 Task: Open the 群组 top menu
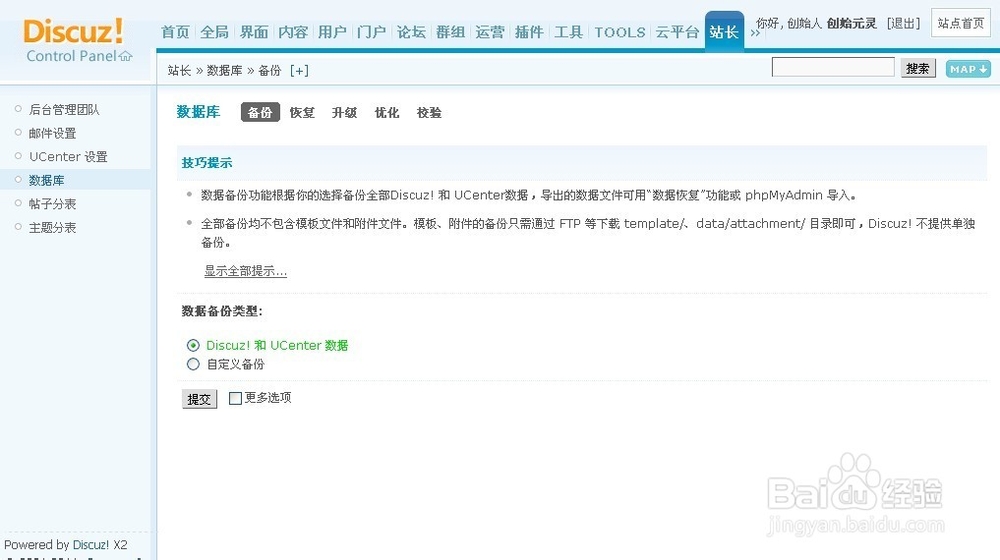pyautogui.click(x=451, y=32)
